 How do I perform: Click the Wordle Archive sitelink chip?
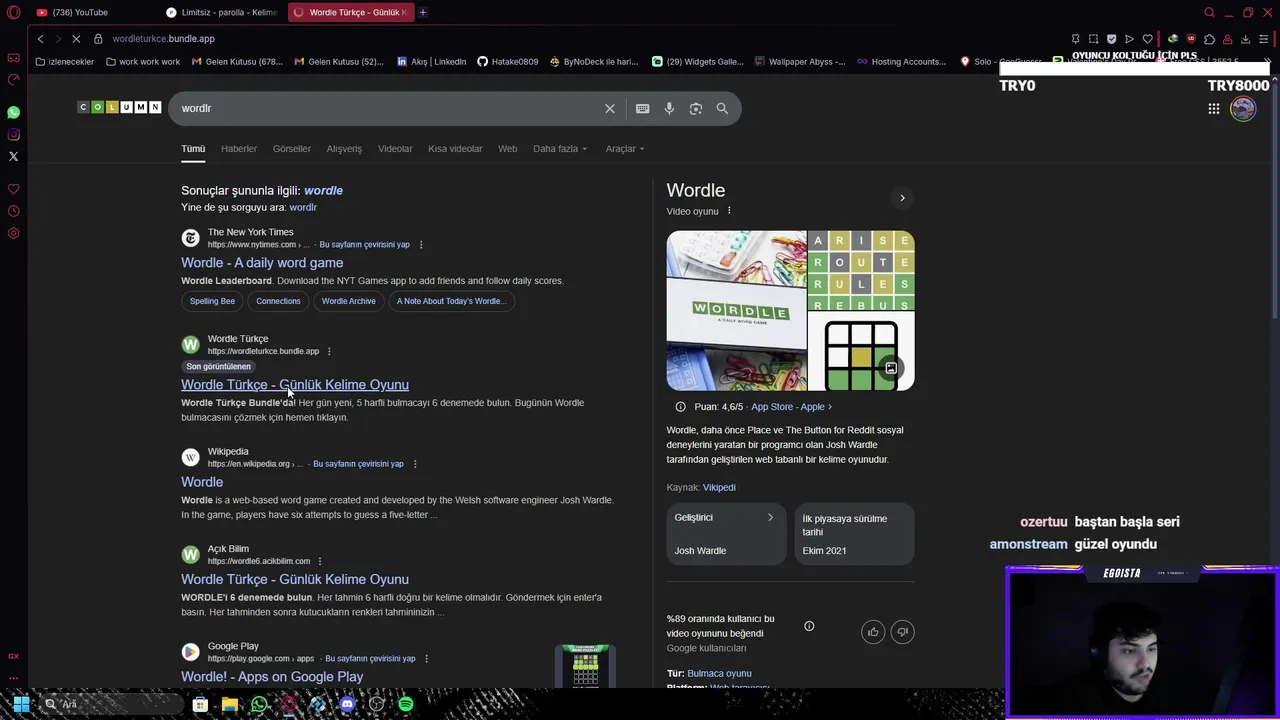coord(348,301)
